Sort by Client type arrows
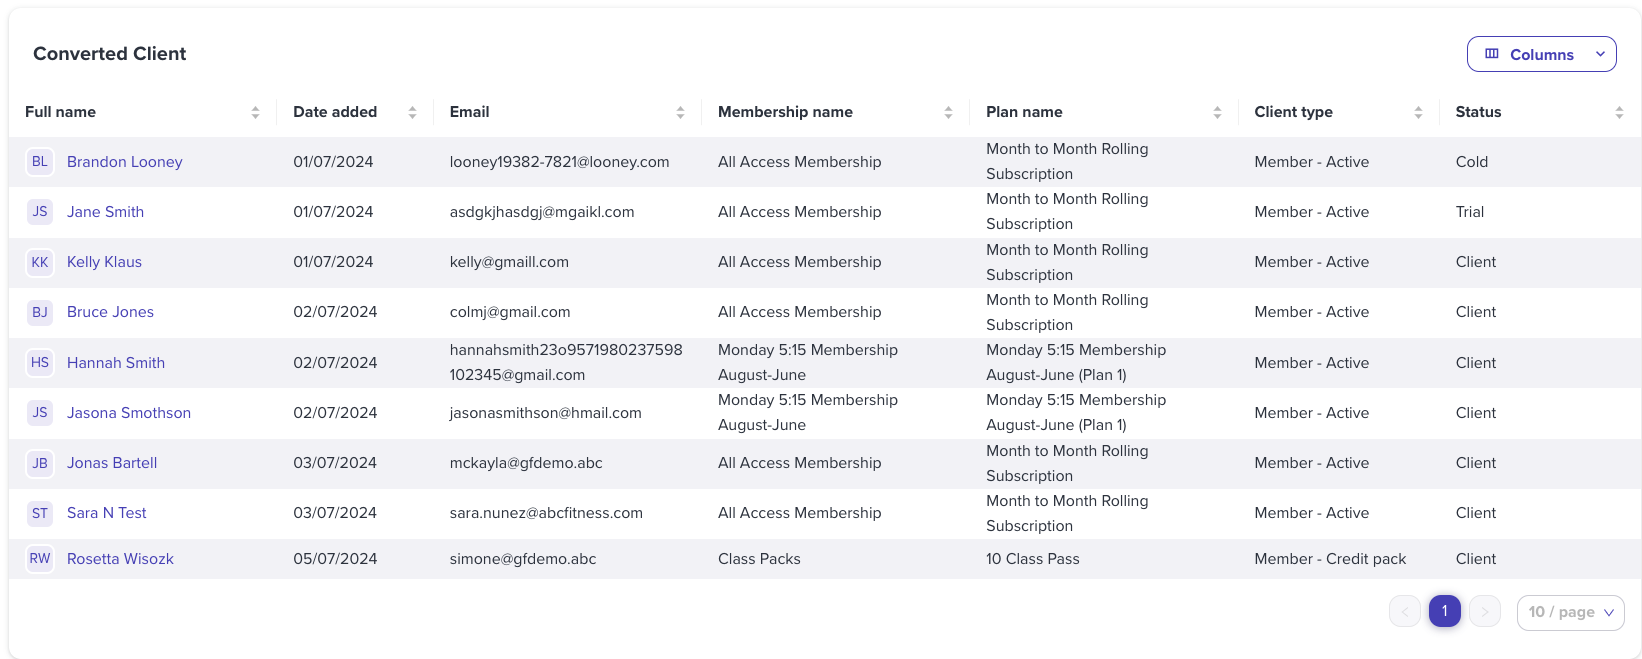The height and width of the screenshot is (659, 1642). pyautogui.click(x=1418, y=113)
